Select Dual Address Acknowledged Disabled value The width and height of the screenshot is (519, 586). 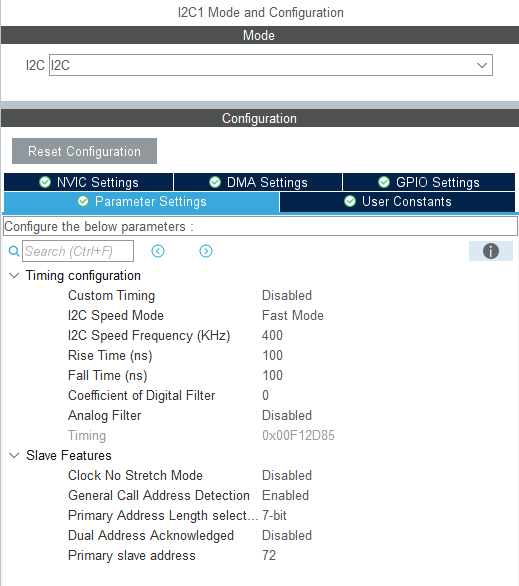(287, 536)
